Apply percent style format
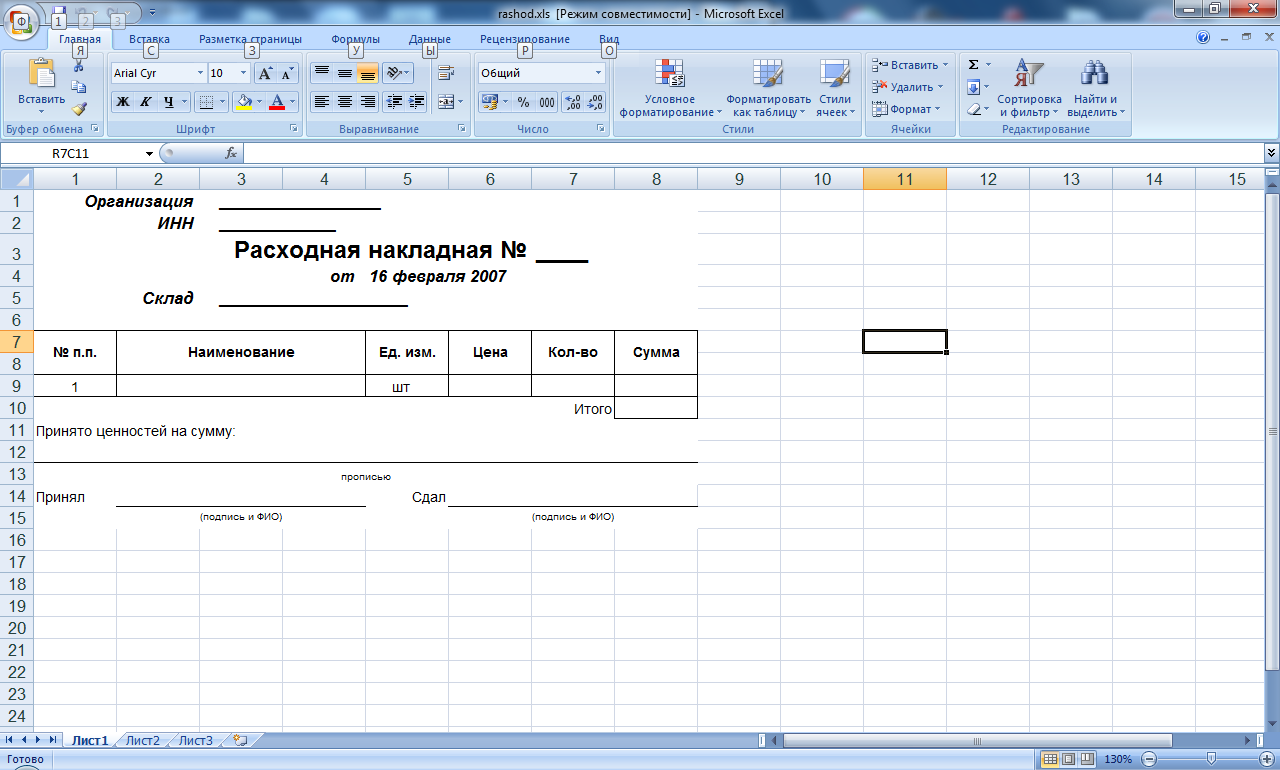 click(523, 101)
